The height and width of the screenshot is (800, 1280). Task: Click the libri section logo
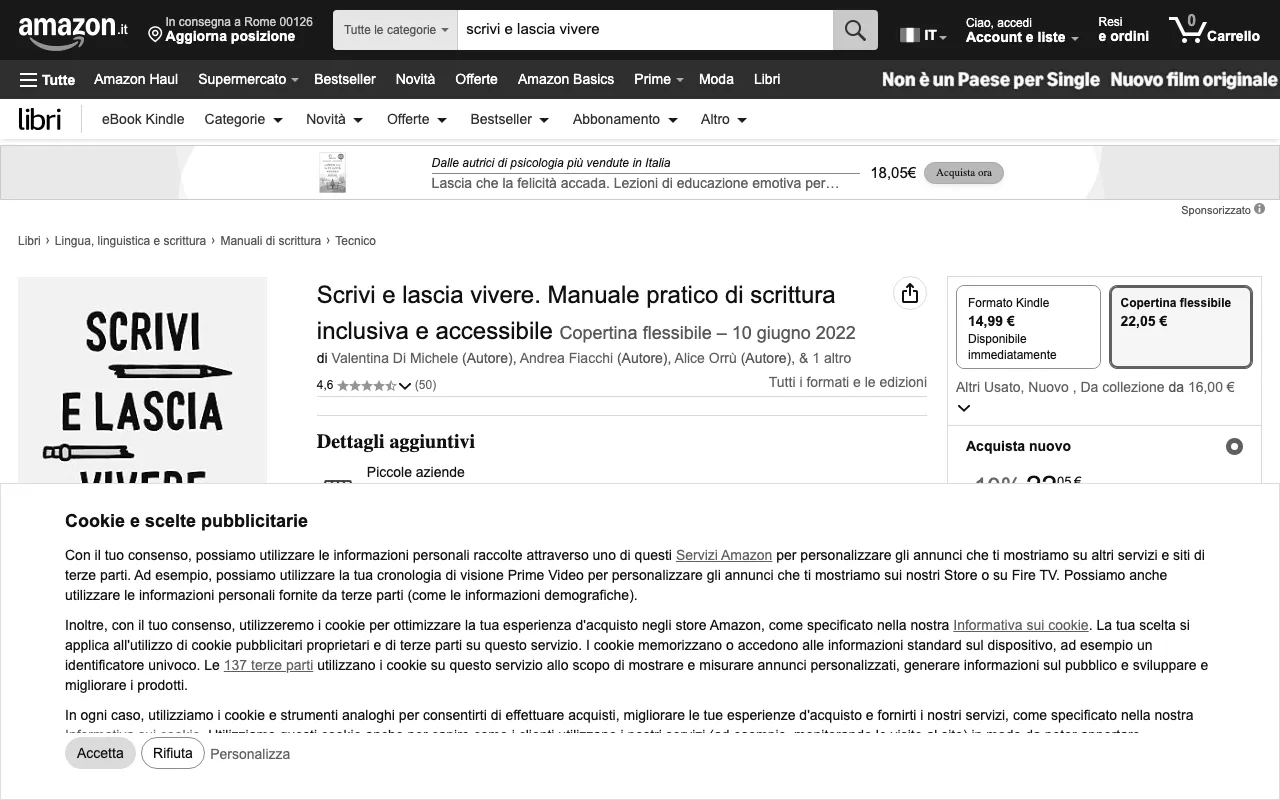[39, 119]
